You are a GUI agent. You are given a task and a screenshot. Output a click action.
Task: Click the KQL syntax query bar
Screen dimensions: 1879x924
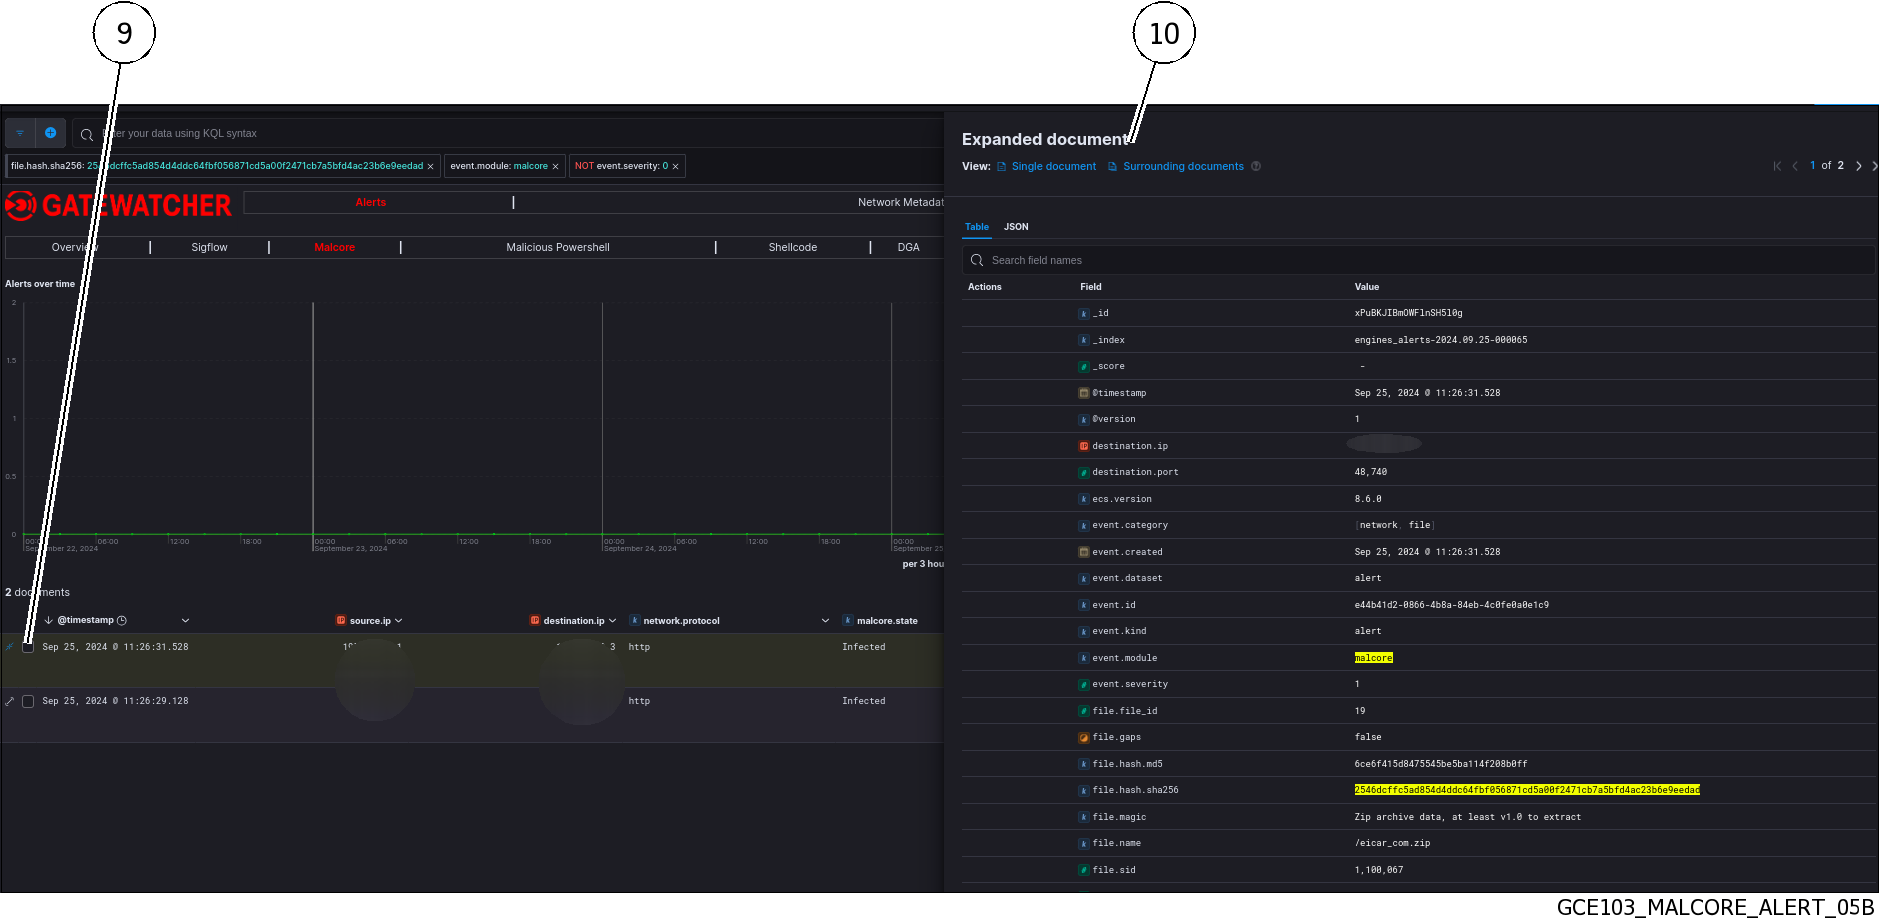[x=300, y=133]
